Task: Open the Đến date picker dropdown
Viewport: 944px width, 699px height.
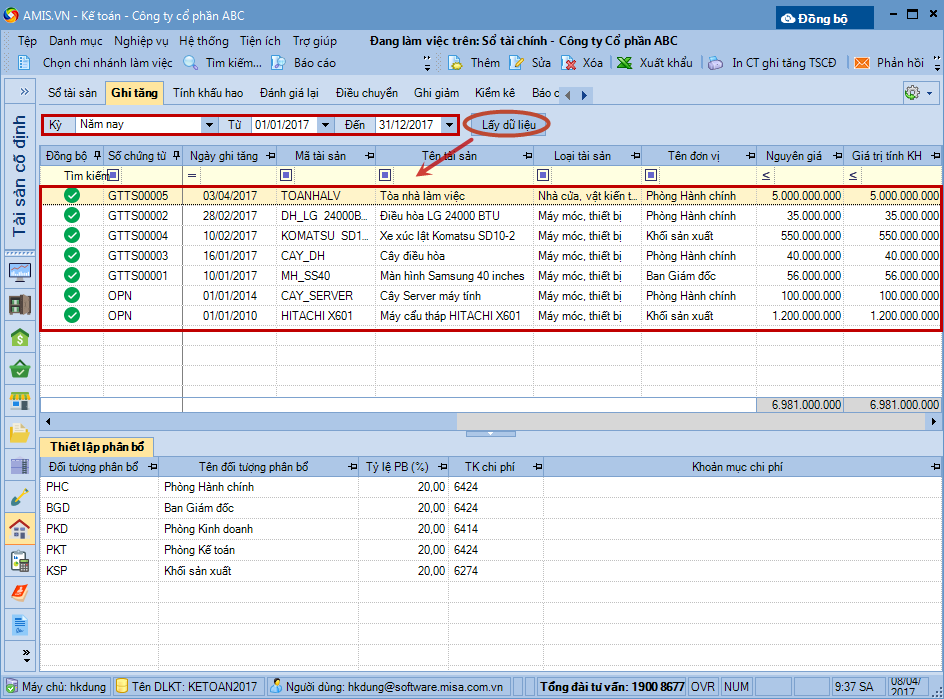Action: [449, 125]
